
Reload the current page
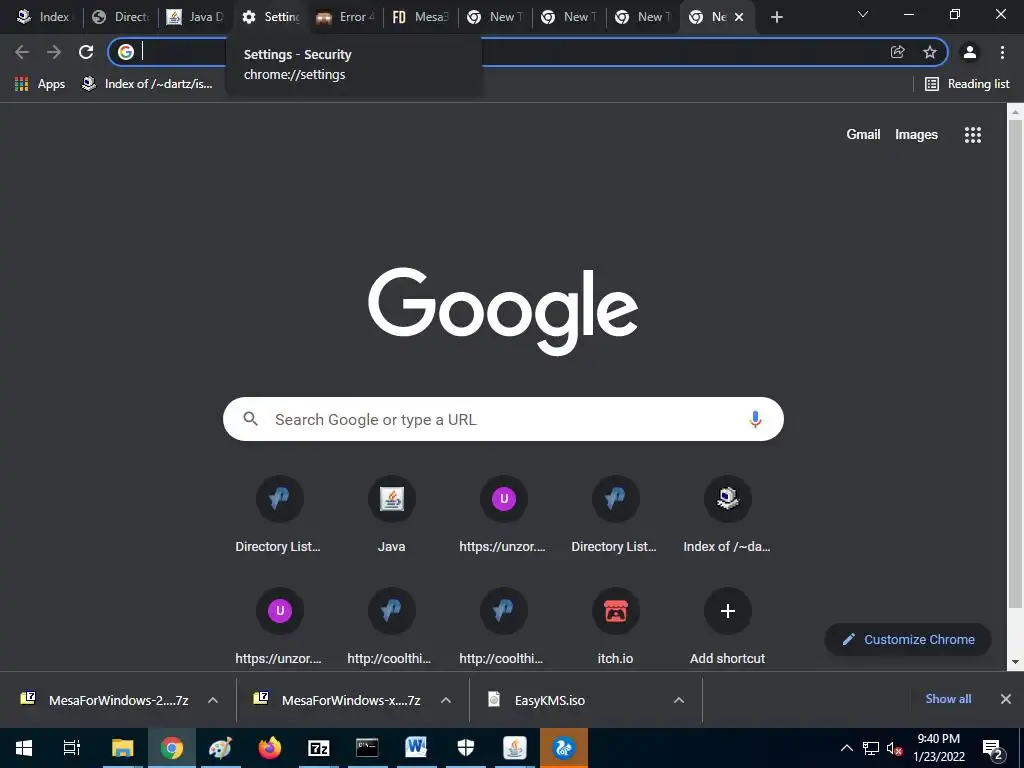[86, 52]
